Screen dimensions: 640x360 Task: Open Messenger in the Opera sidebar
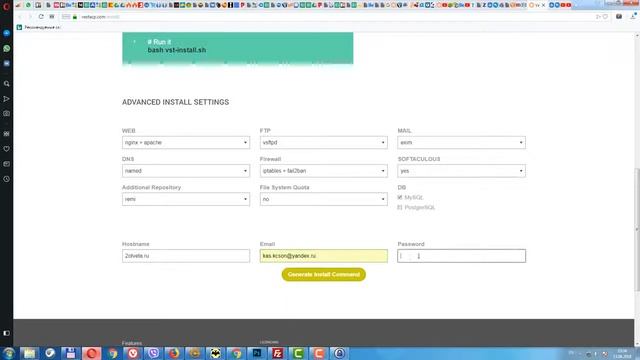click(7, 33)
